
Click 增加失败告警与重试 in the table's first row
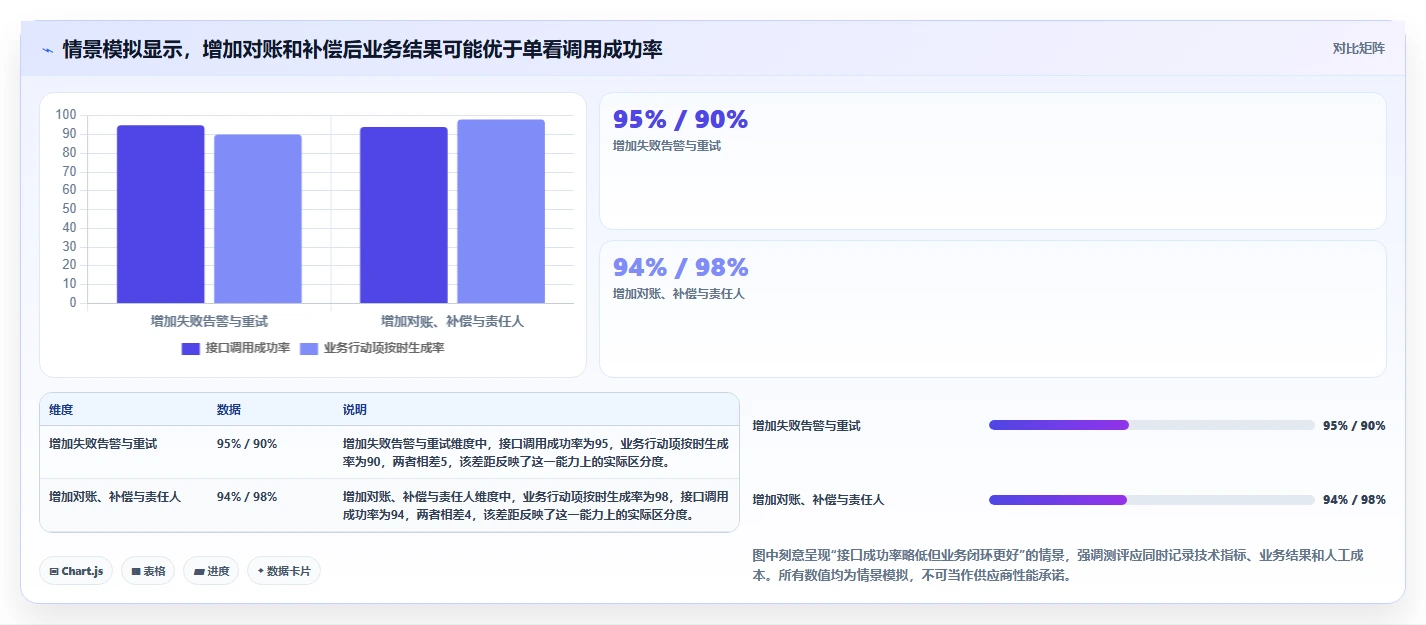[103, 444]
